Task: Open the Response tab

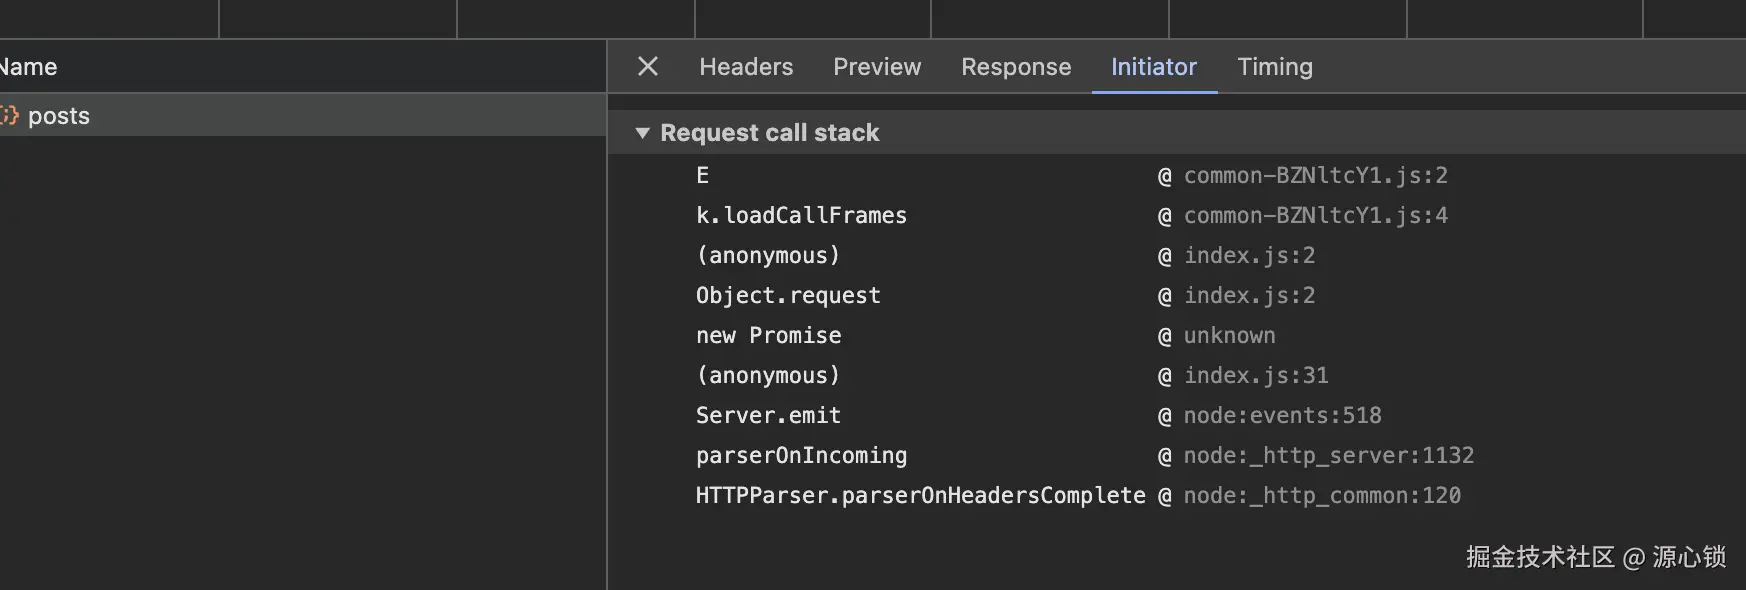Action: click(x=1016, y=67)
